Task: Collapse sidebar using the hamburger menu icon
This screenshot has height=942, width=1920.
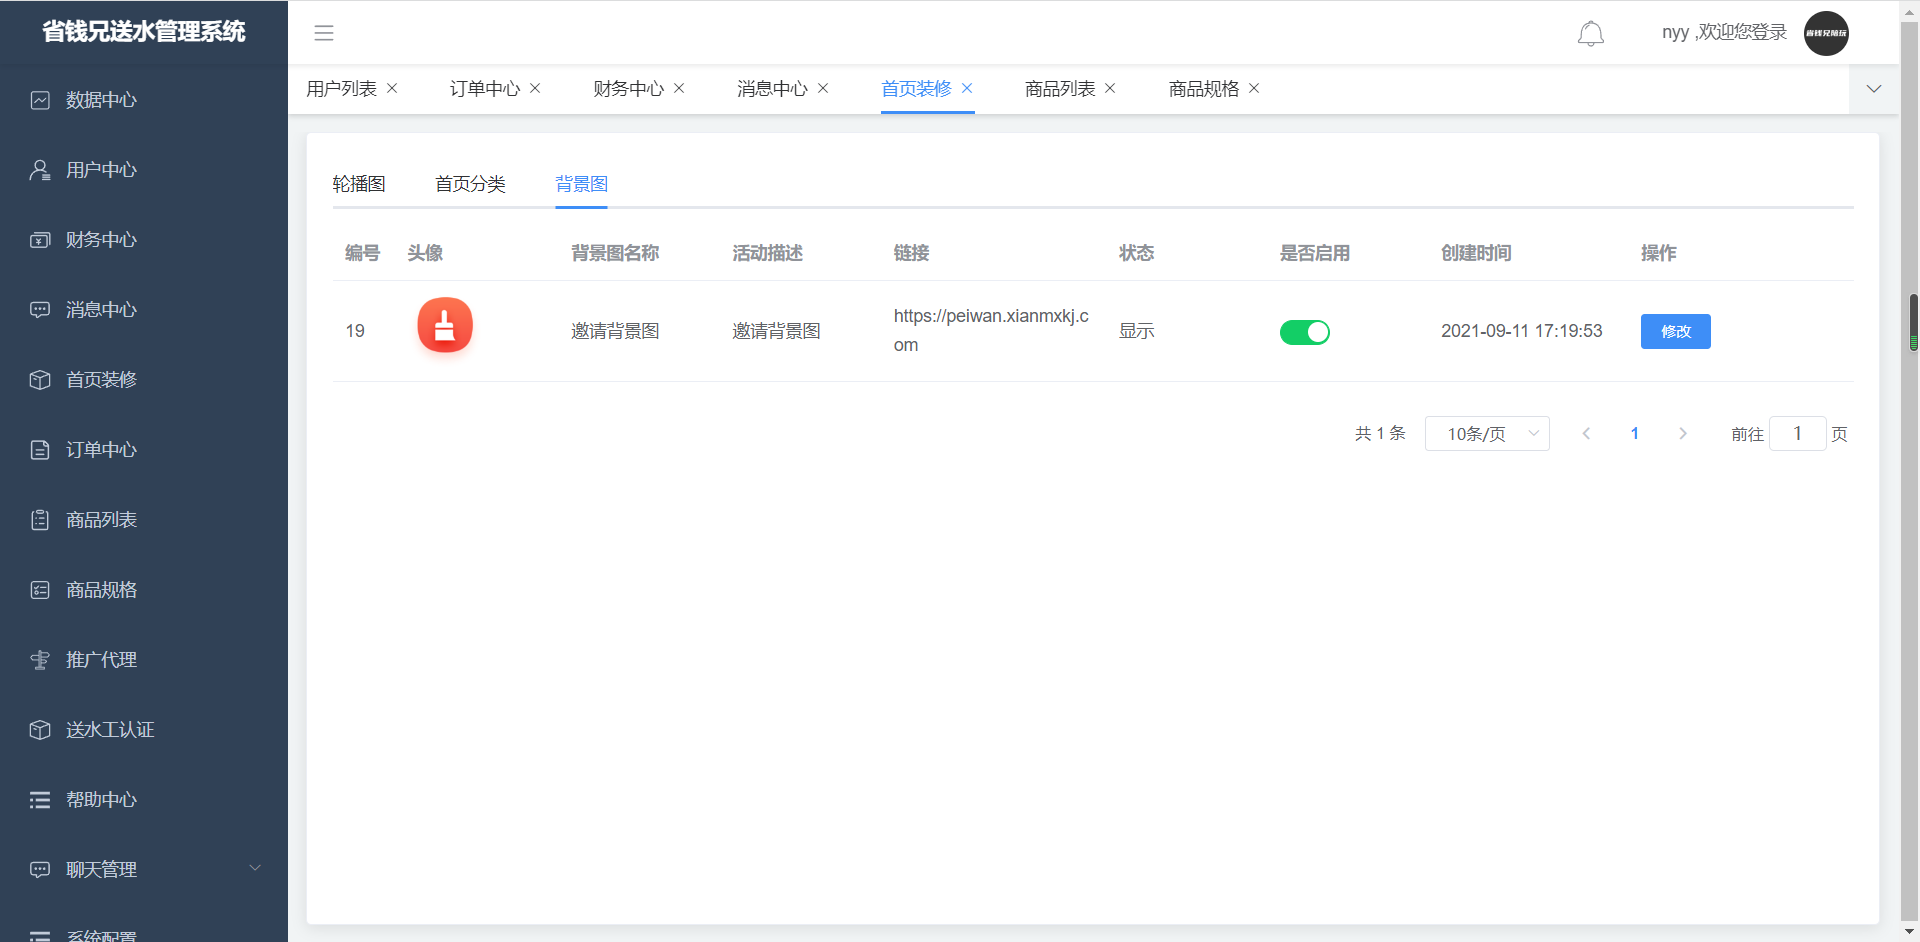Action: 324,33
